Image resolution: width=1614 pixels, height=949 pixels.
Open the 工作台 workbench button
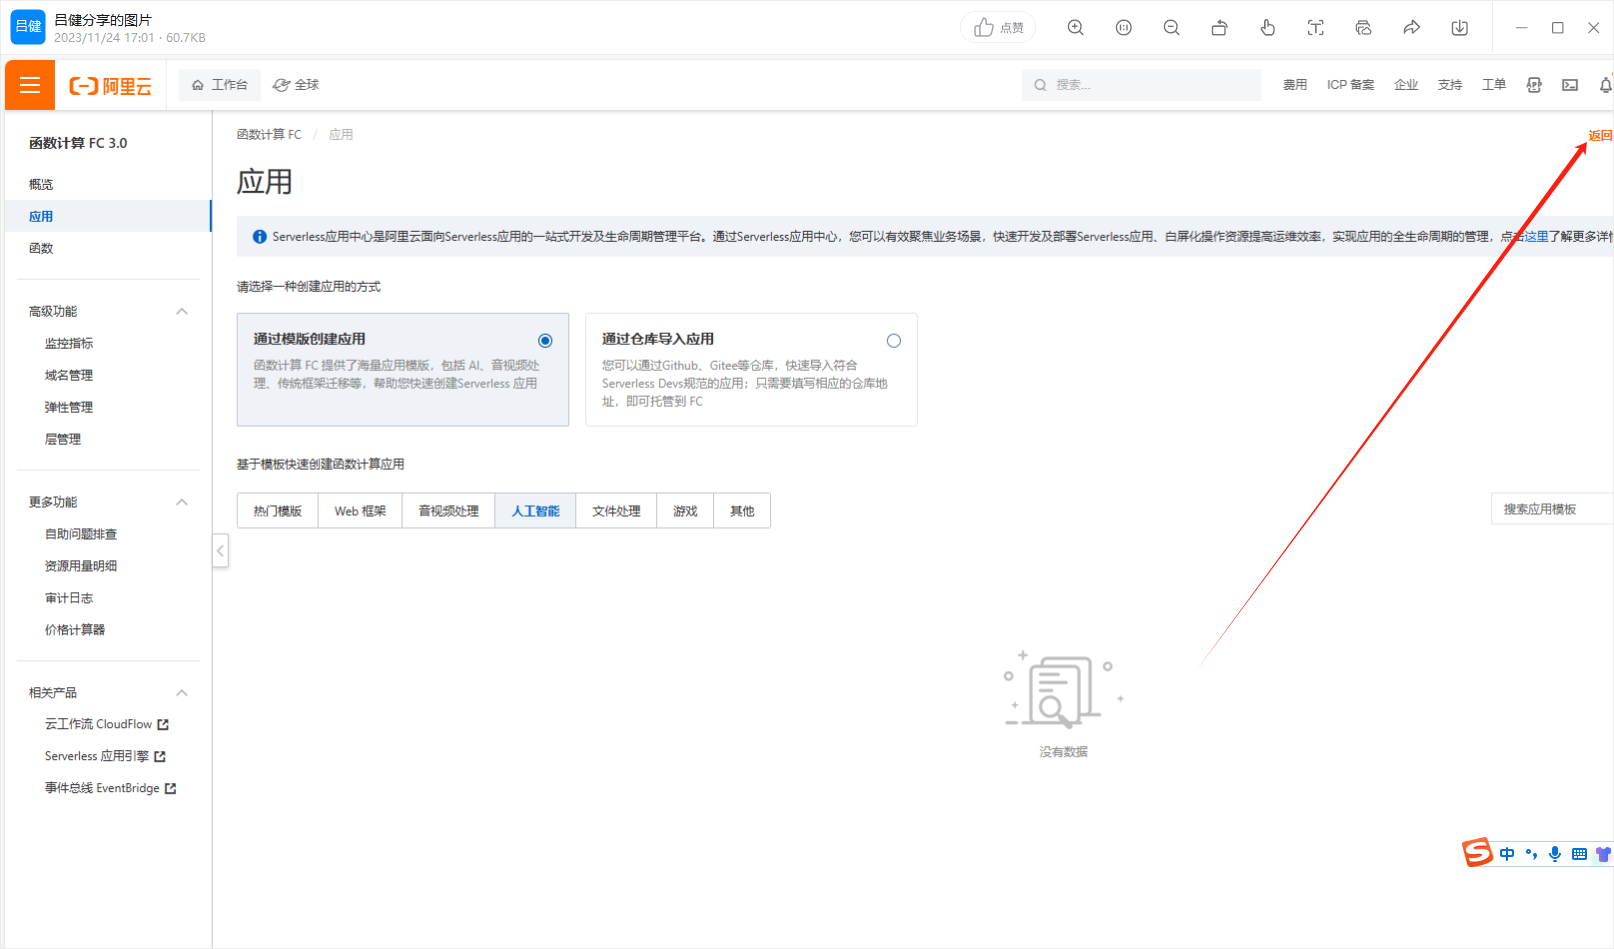click(x=220, y=85)
